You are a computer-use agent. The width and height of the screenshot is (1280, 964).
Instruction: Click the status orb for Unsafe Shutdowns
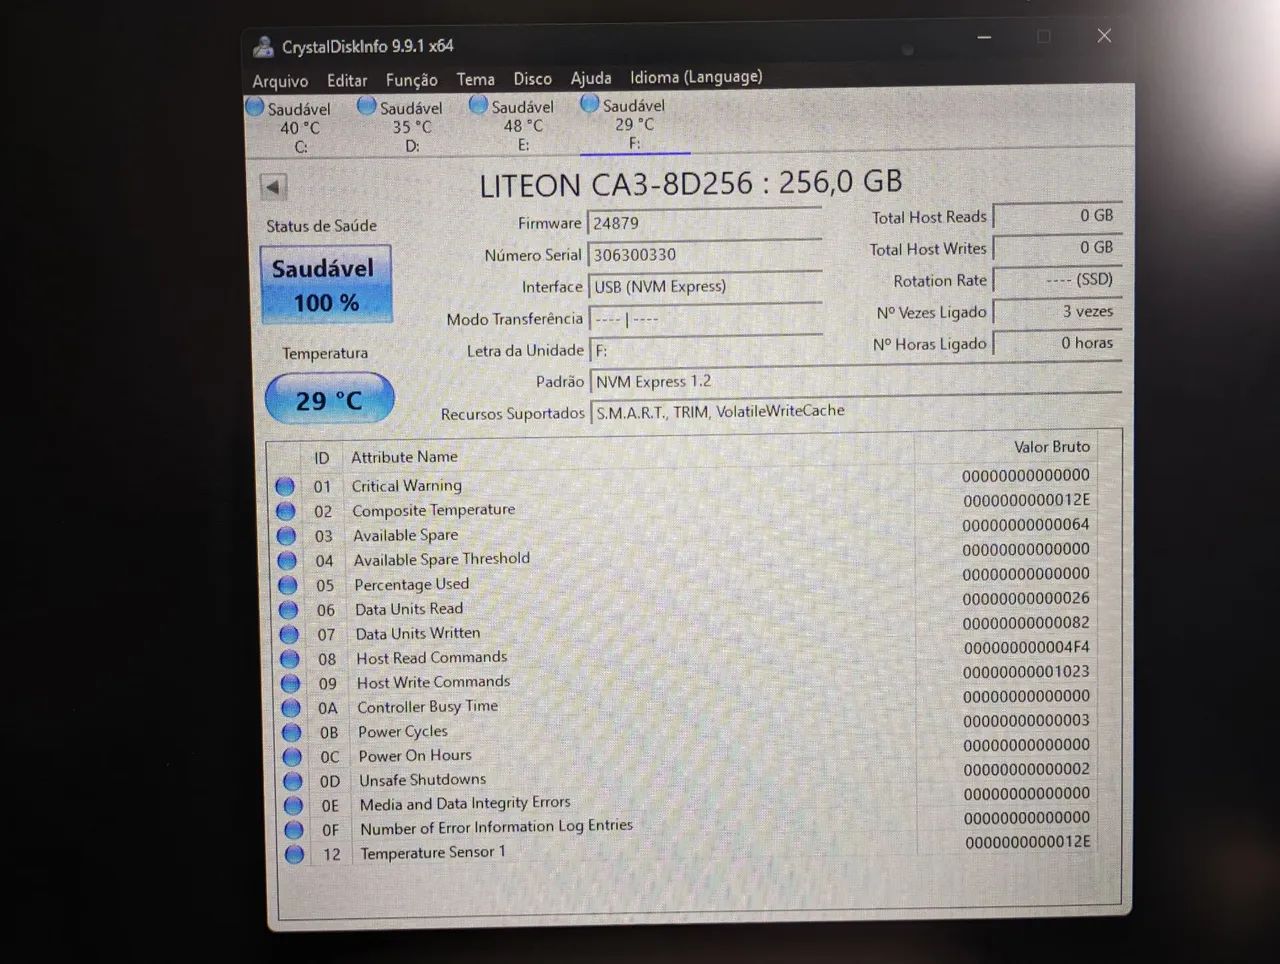pyautogui.click(x=293, y=781)
